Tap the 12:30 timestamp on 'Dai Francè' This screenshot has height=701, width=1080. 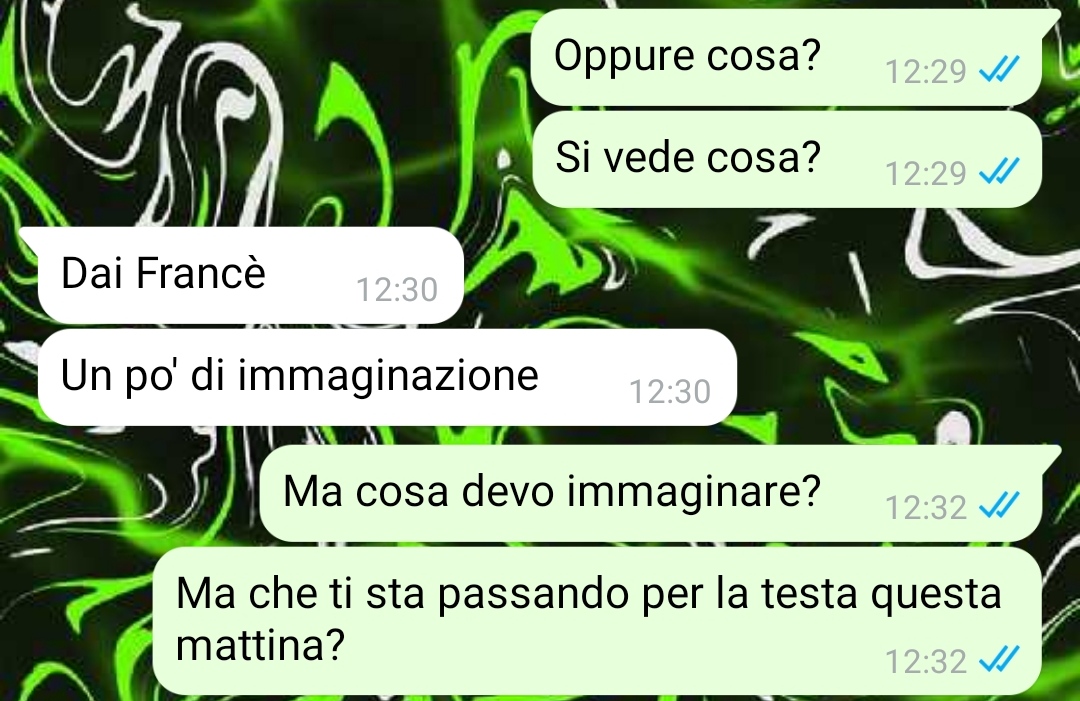click(397, 290)
